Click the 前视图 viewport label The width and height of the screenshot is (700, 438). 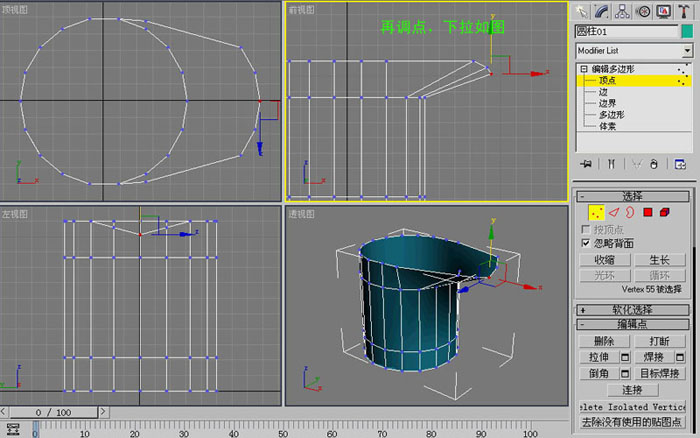tap(301, 10)
